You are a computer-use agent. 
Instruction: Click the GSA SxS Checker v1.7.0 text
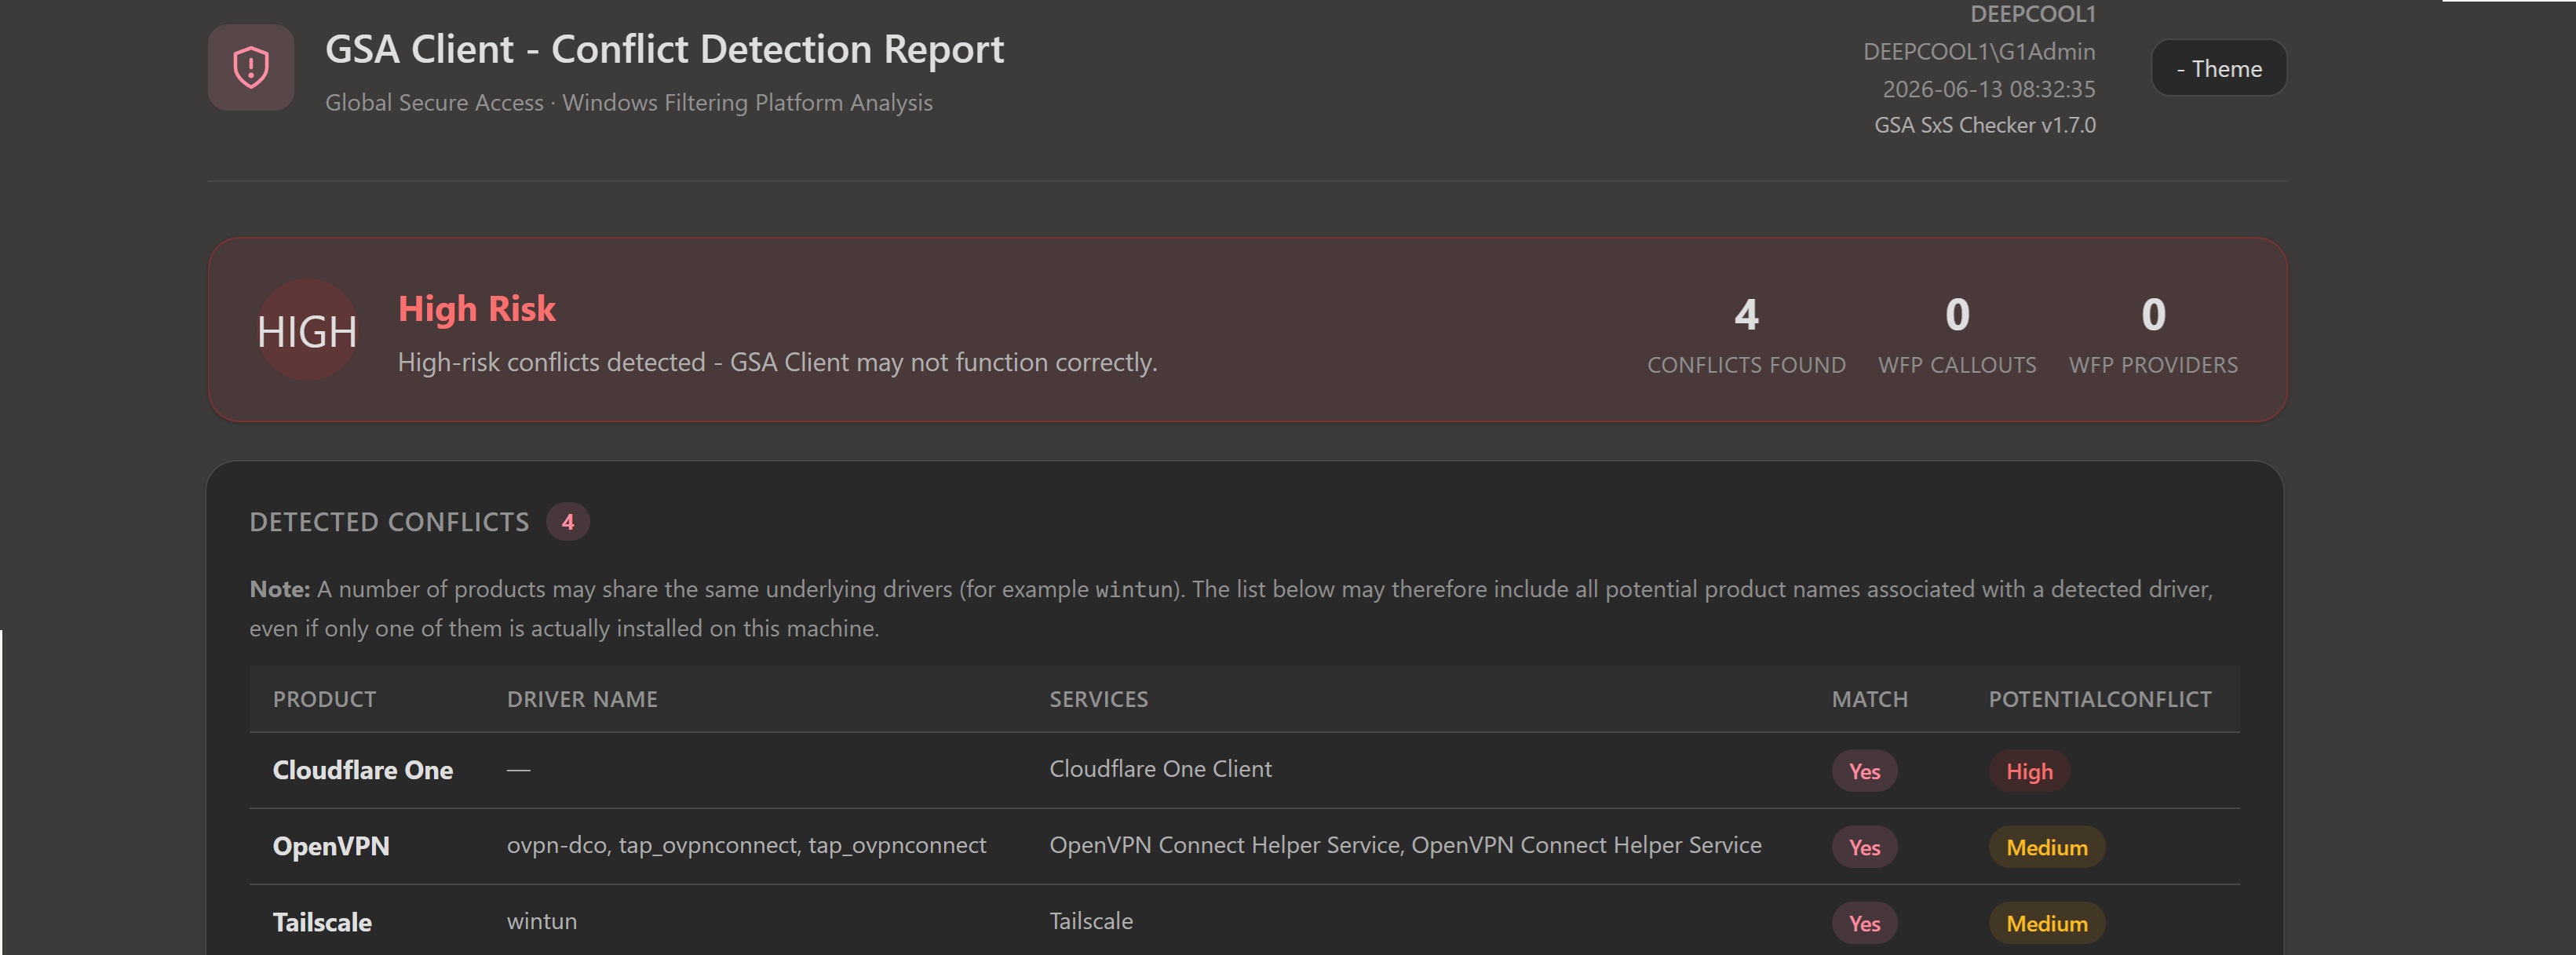1985,125
